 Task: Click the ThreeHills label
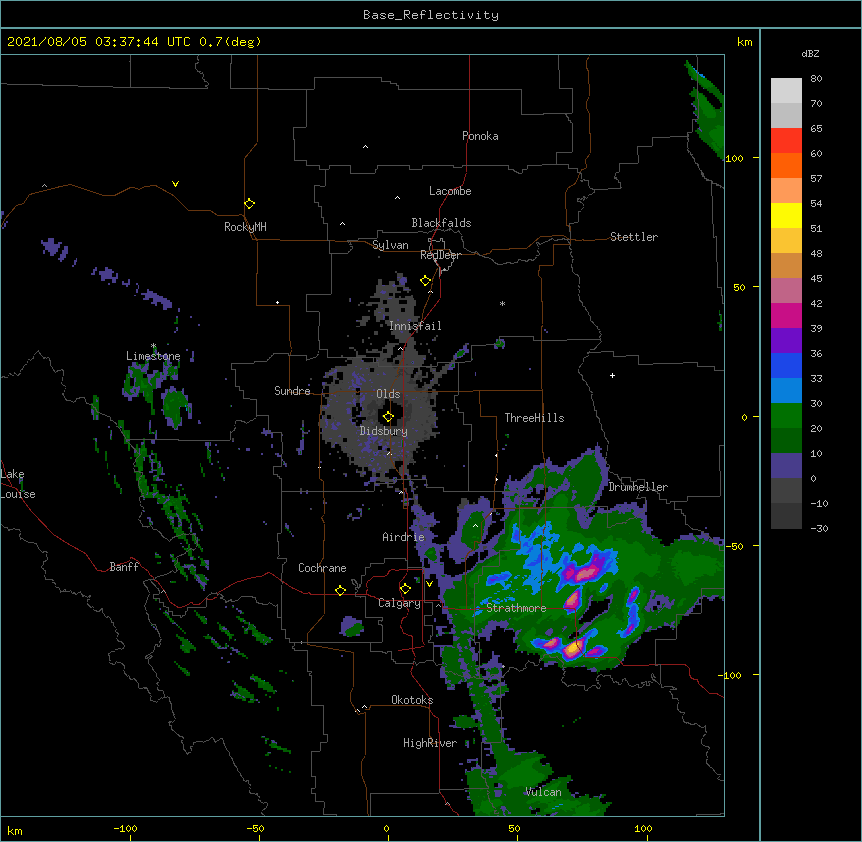tap(534, 418)
